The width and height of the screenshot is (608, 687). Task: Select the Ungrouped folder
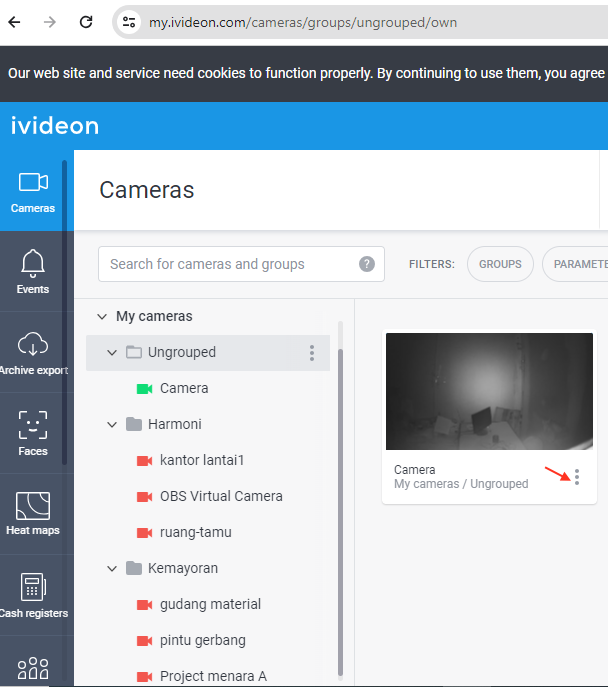tap(208, 353)
